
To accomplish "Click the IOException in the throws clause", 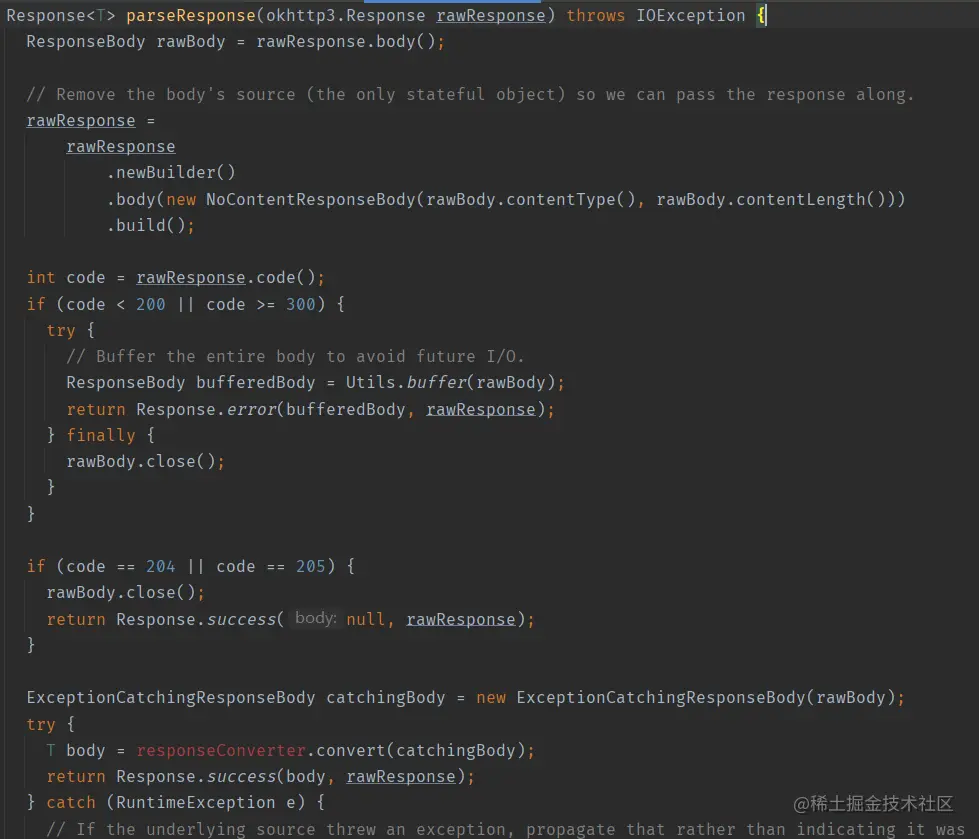I will pos(691,16).
